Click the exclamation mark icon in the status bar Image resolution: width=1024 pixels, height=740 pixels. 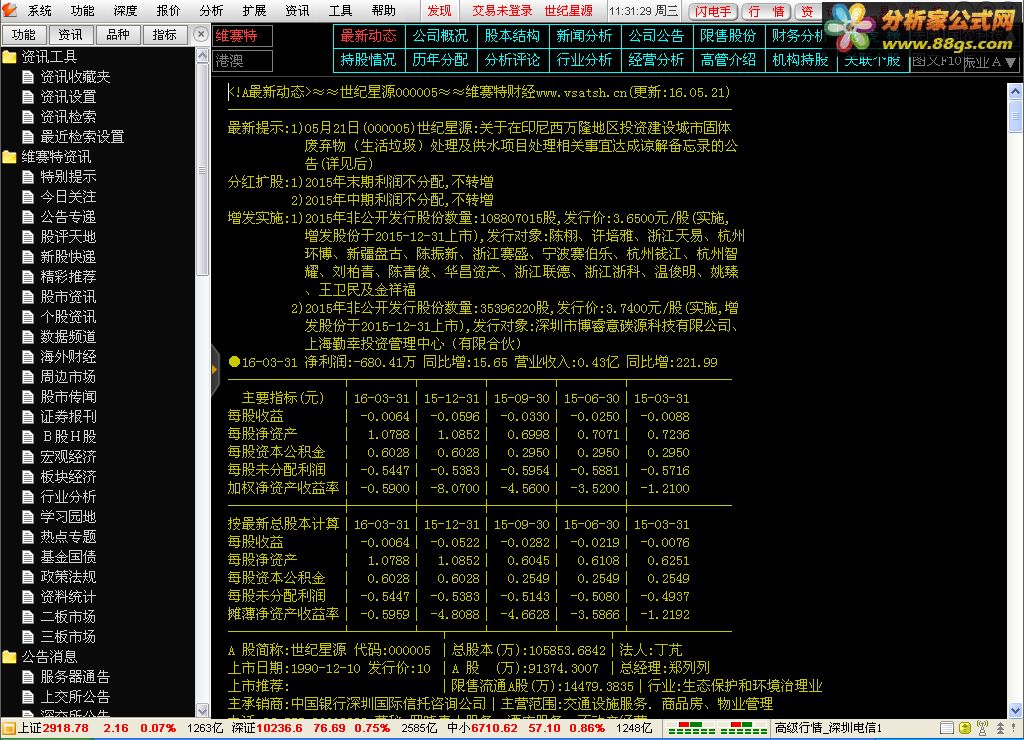[1014, 728]
